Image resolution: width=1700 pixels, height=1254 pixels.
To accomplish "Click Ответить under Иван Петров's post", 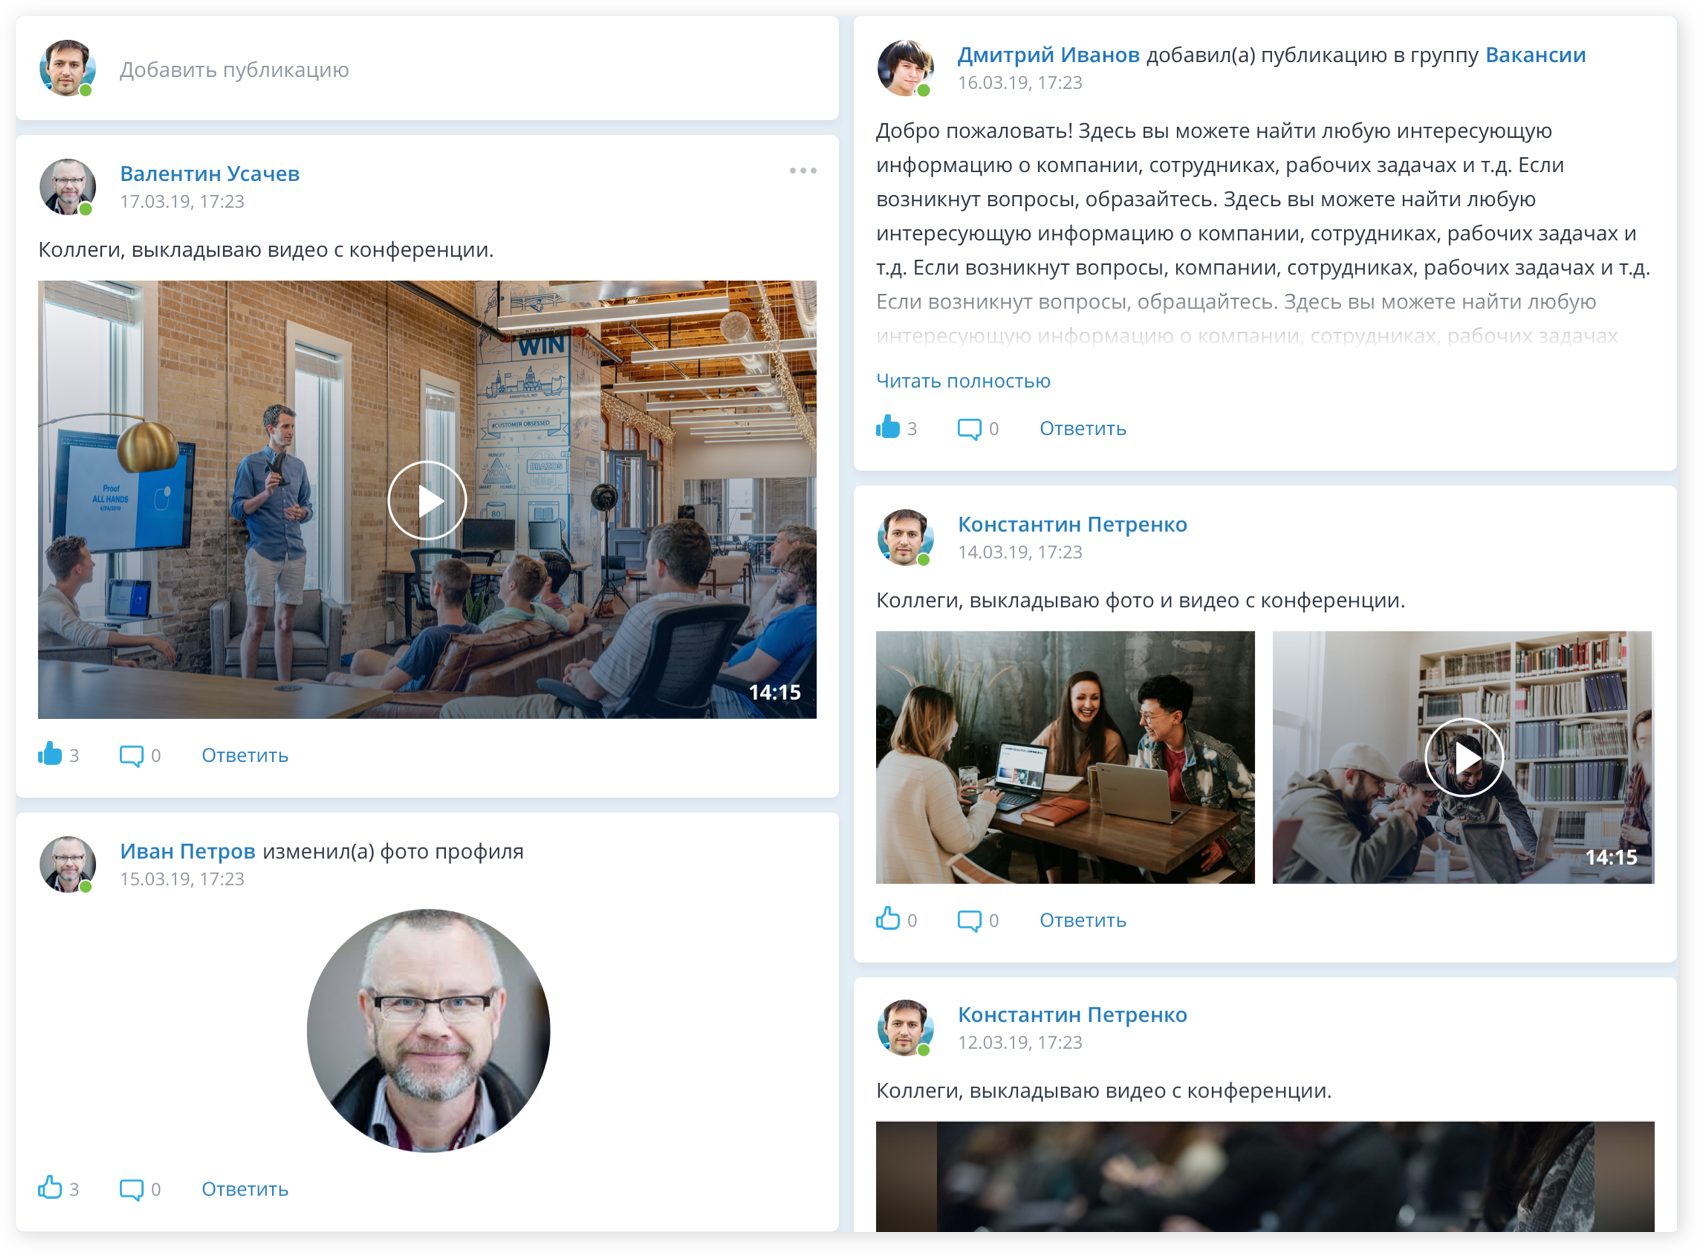I will (245, 1189).
